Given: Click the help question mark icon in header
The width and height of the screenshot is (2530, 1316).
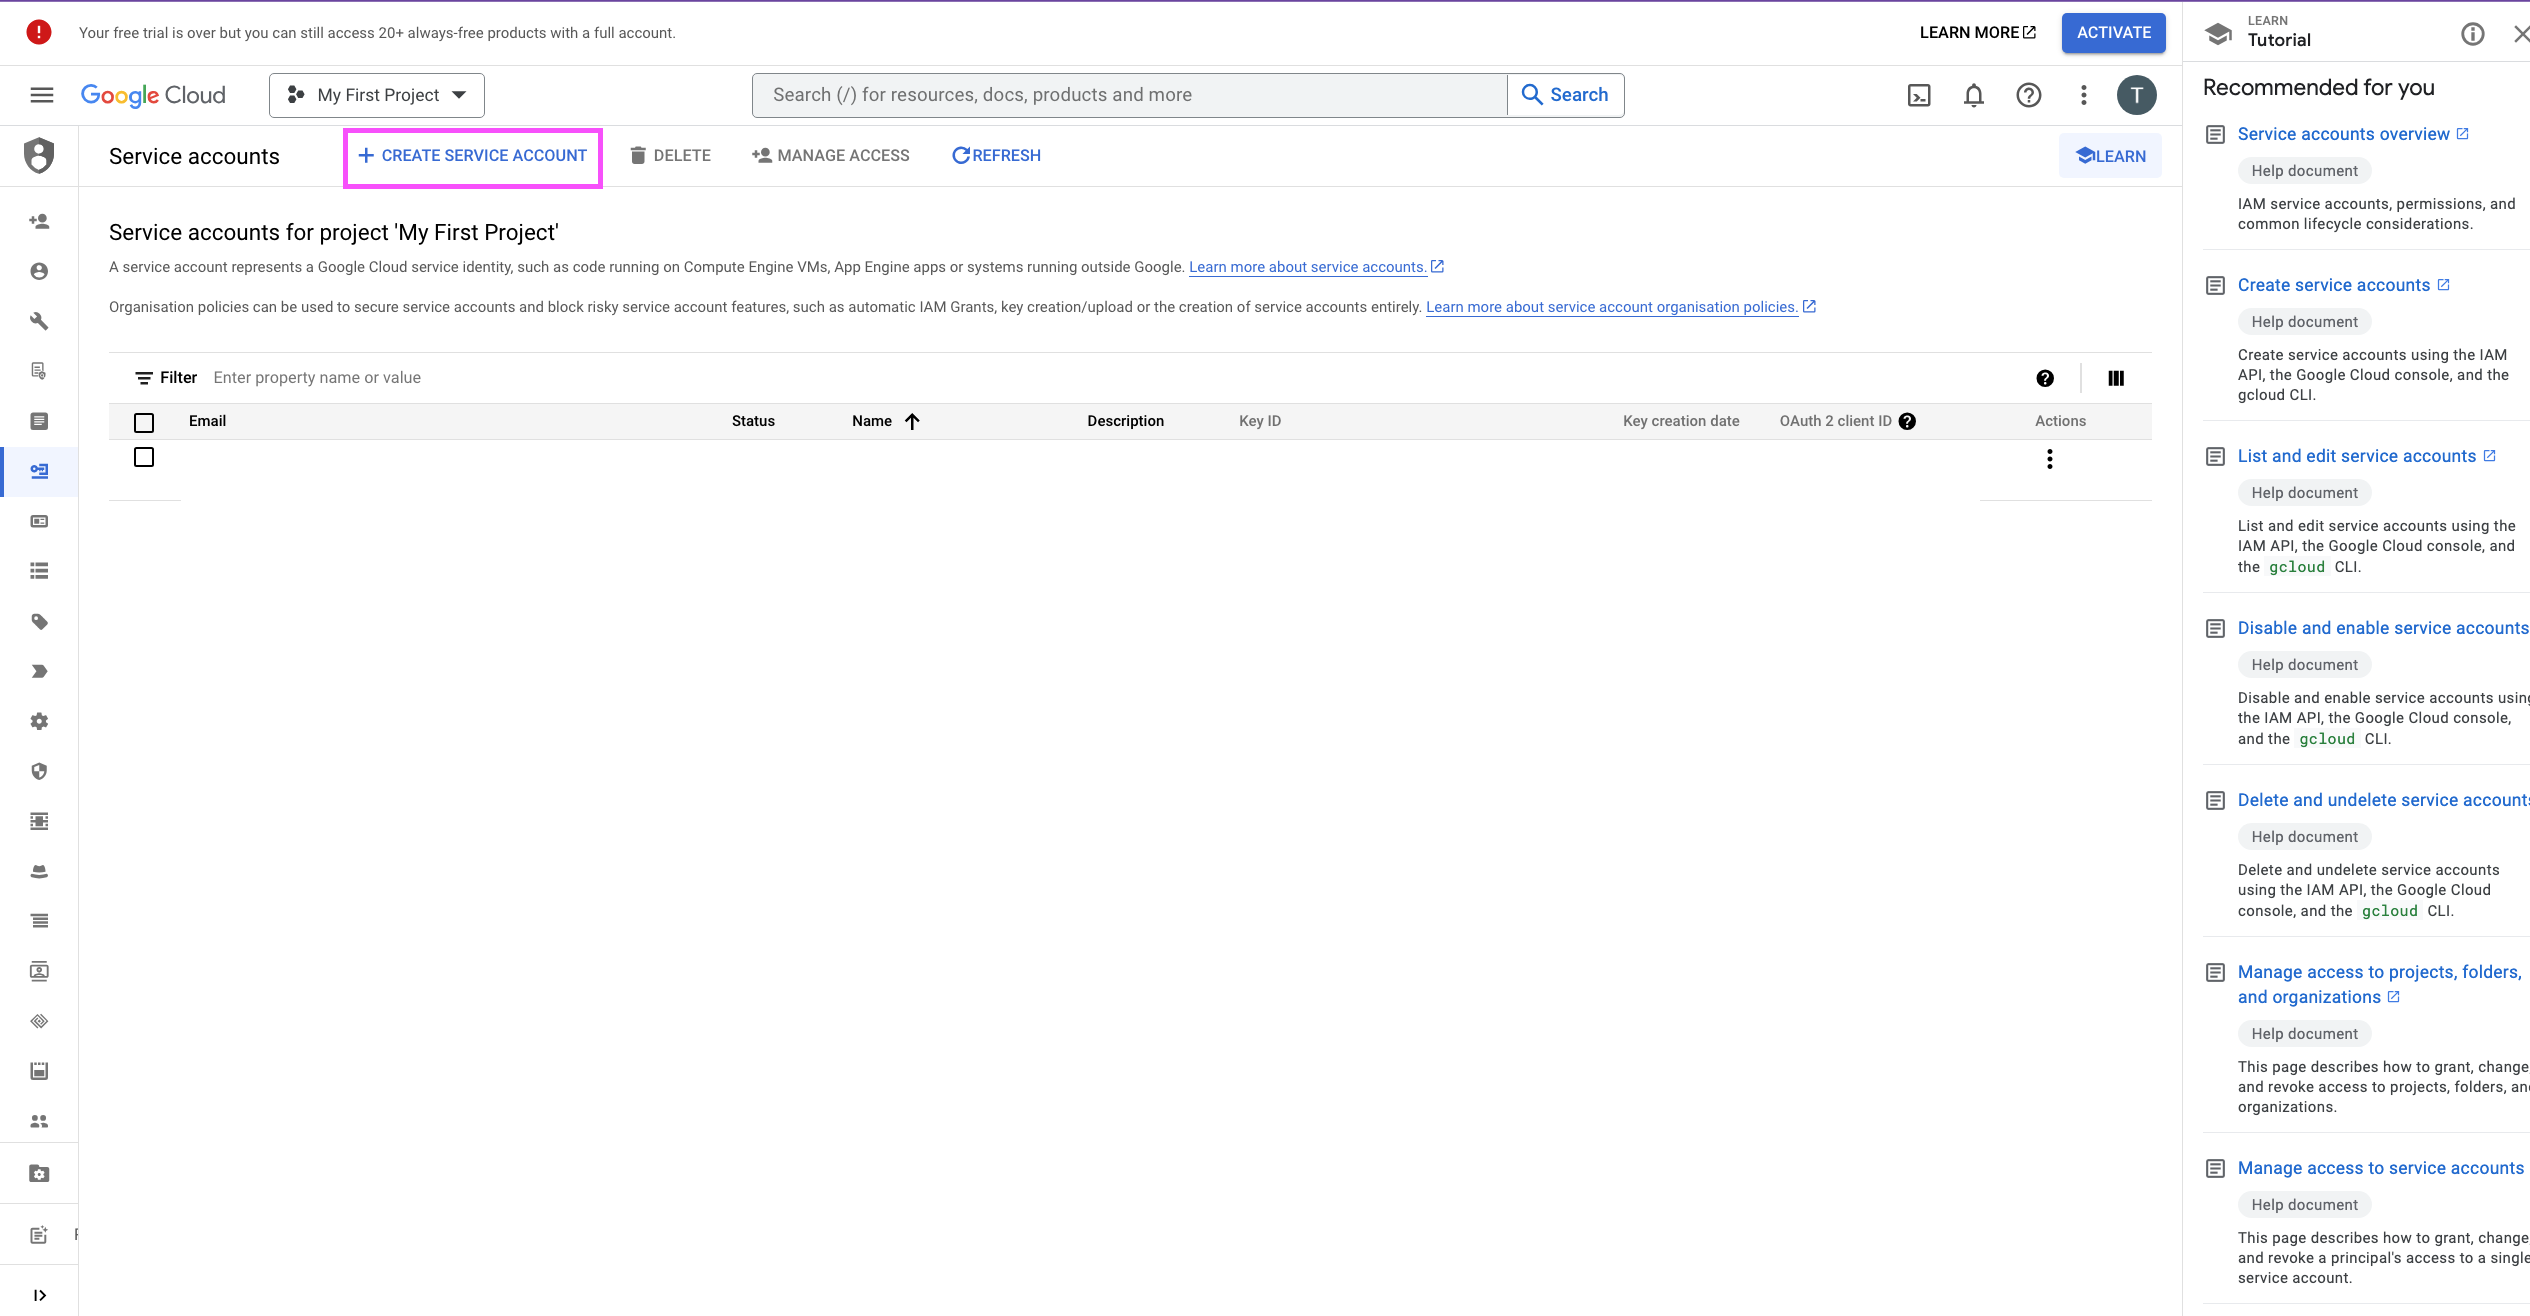Looking at the screenshot, I should [x=2028, y=95].
